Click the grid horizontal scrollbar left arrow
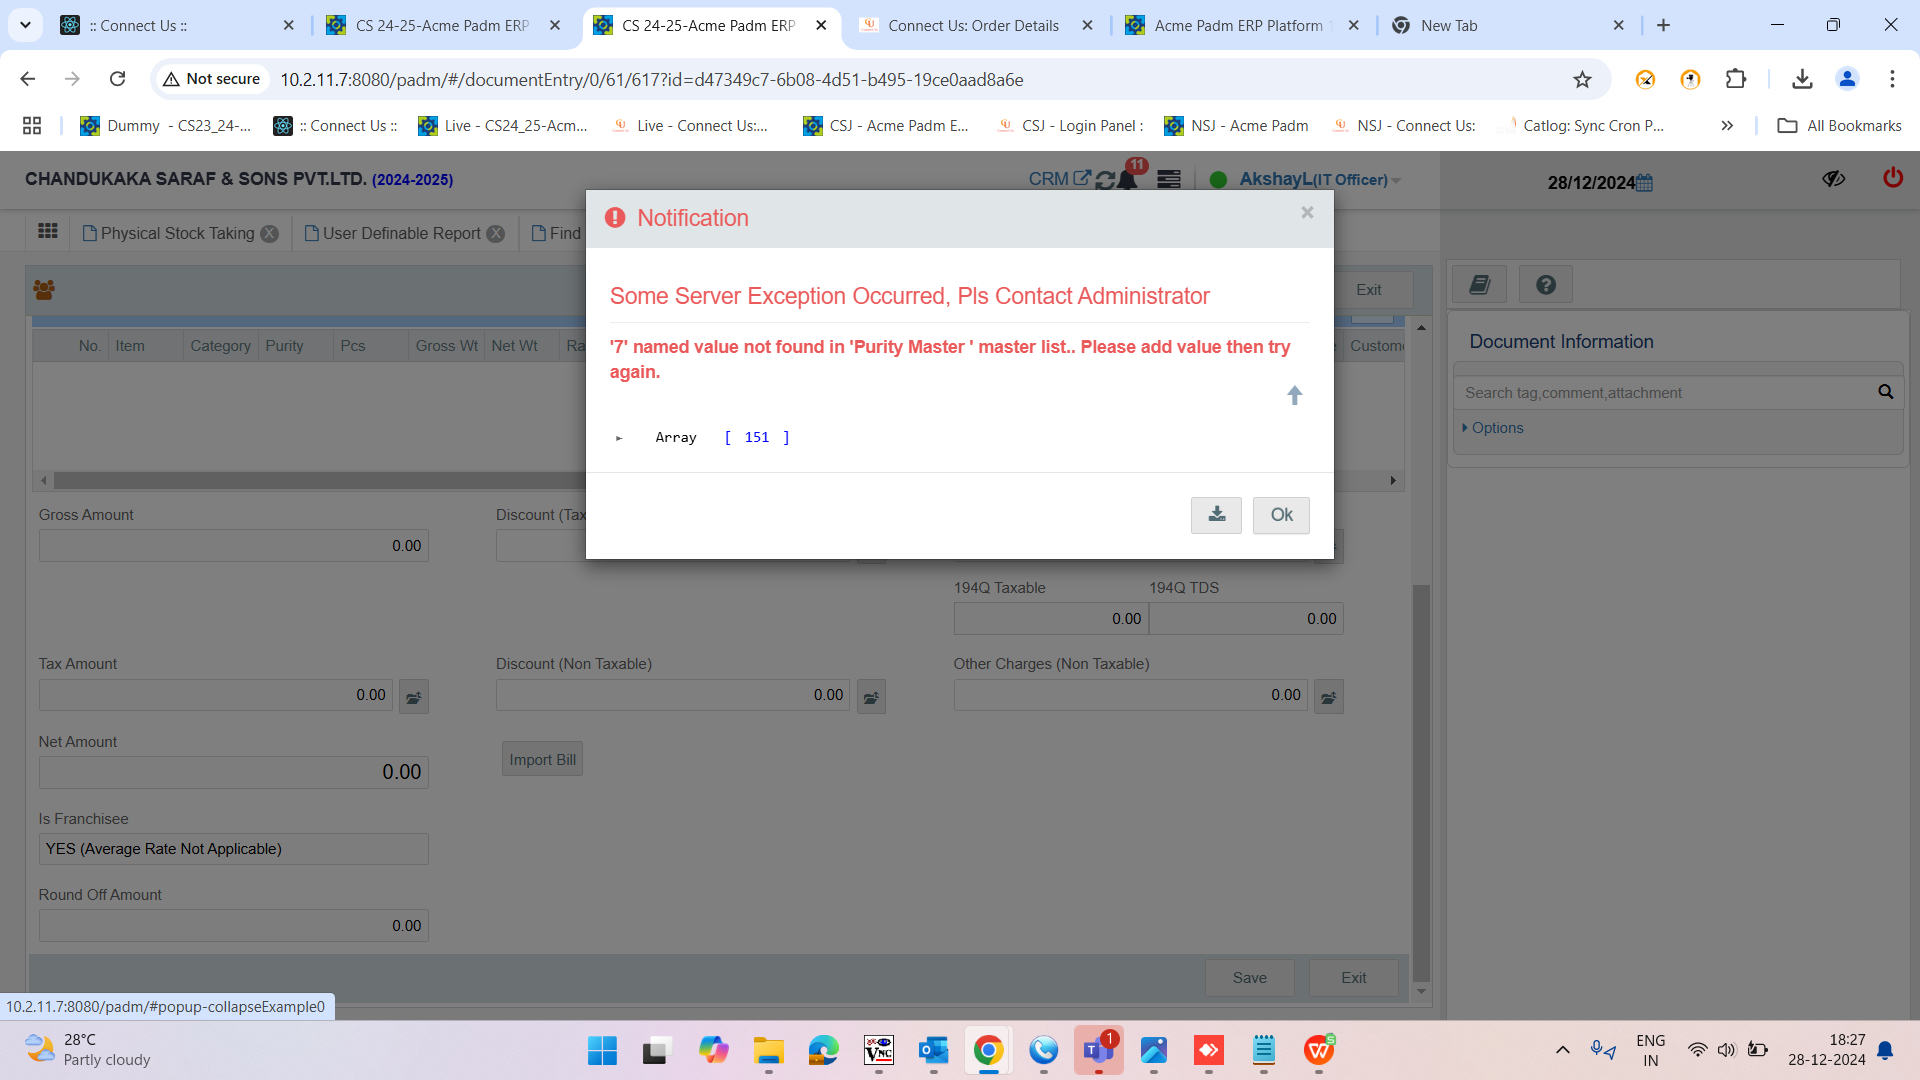The image size is (1920, 1080). pos(44,481)
